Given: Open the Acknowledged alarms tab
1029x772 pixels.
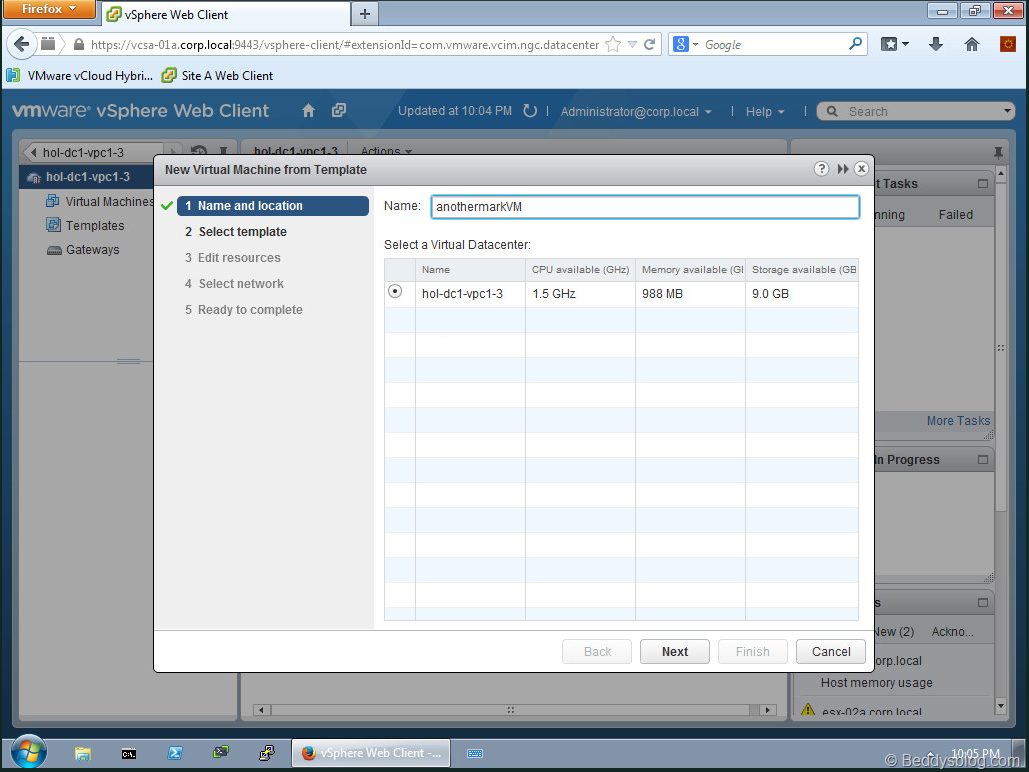Looking at the screenshot, I should [952, 632].
